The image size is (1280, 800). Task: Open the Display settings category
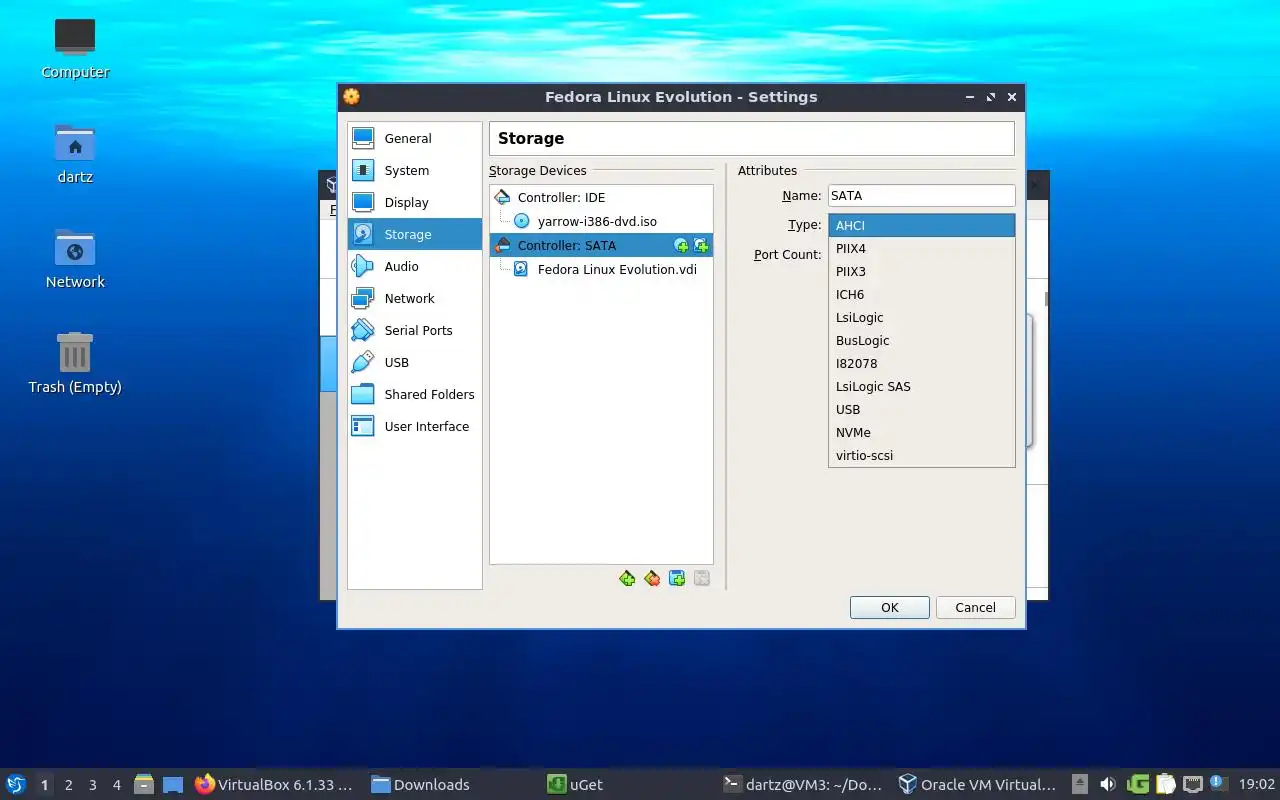point(415,202)
